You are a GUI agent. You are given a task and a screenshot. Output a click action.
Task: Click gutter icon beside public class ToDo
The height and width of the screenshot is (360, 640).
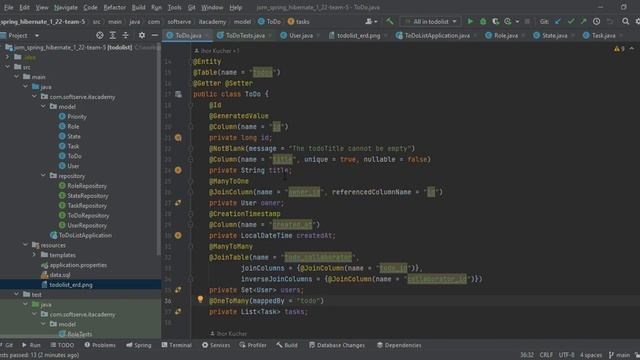pyautogui.click(x=178, y=94)
